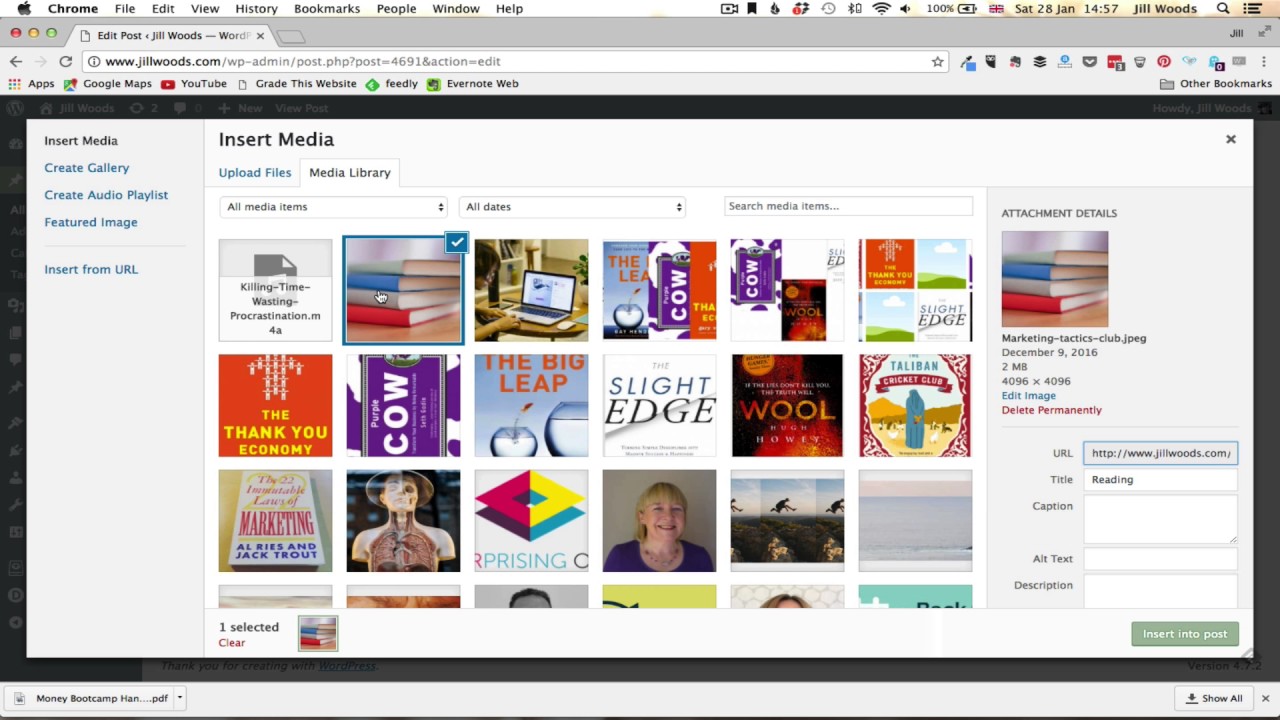Open Create Audio Playlist option
Viewport: 1280px width, 720px height.
point(106,195)
